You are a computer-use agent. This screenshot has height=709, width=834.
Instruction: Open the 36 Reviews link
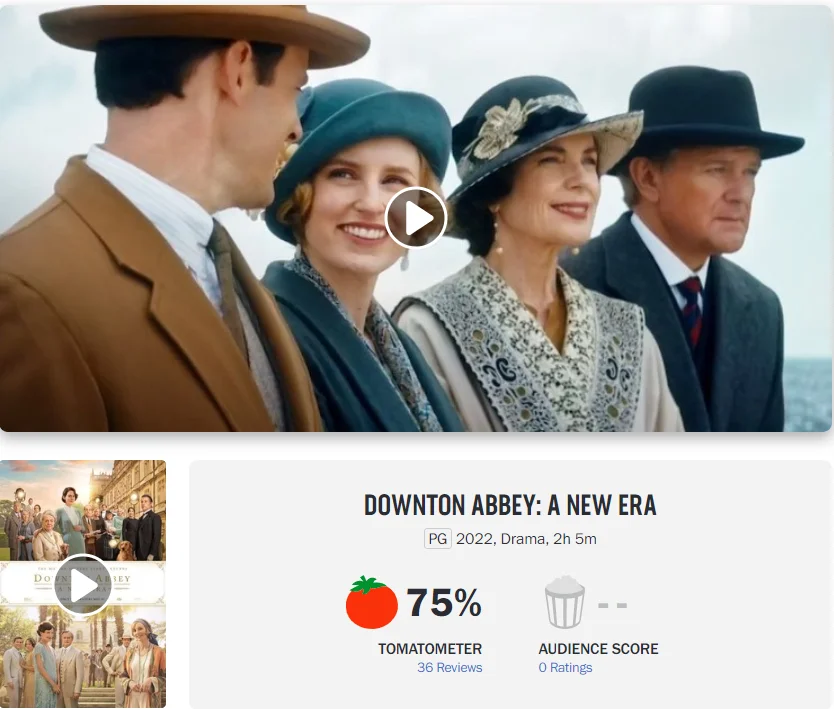click(x=449, y=668)
